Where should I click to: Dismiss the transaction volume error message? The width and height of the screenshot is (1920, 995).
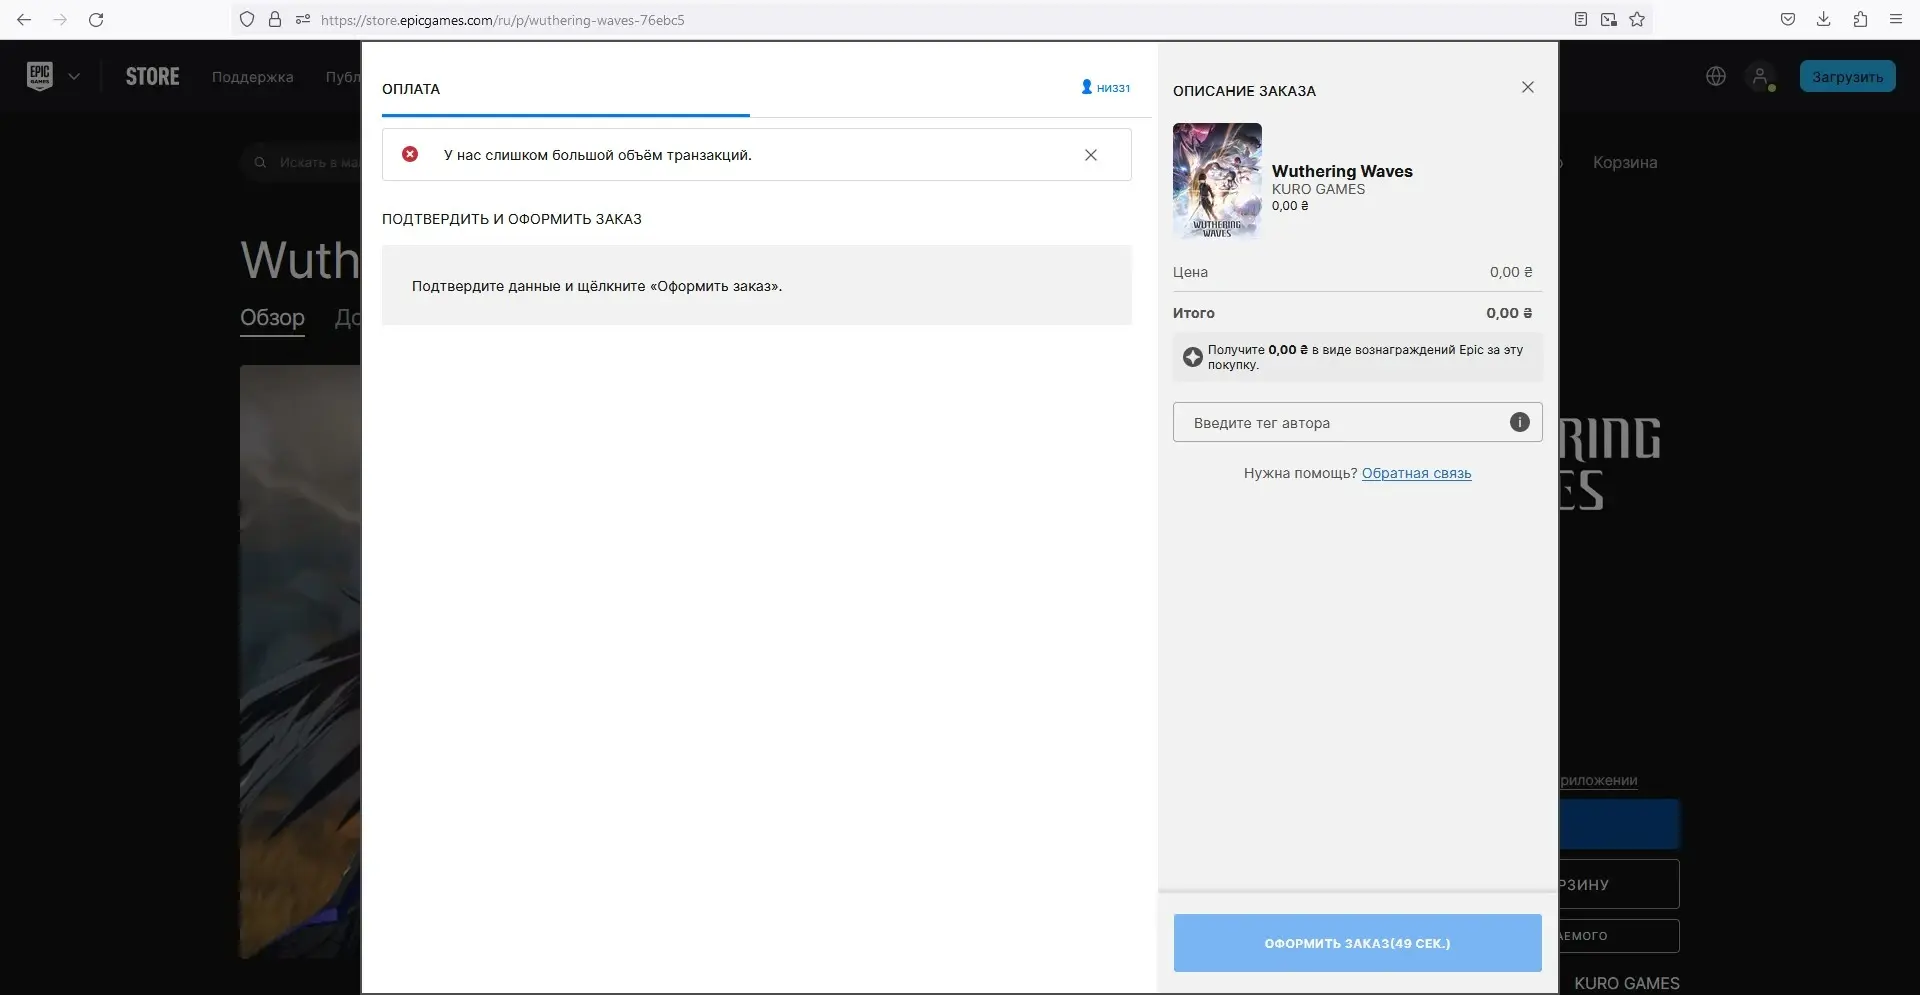pyautogui.click(x=1091, y=155)
